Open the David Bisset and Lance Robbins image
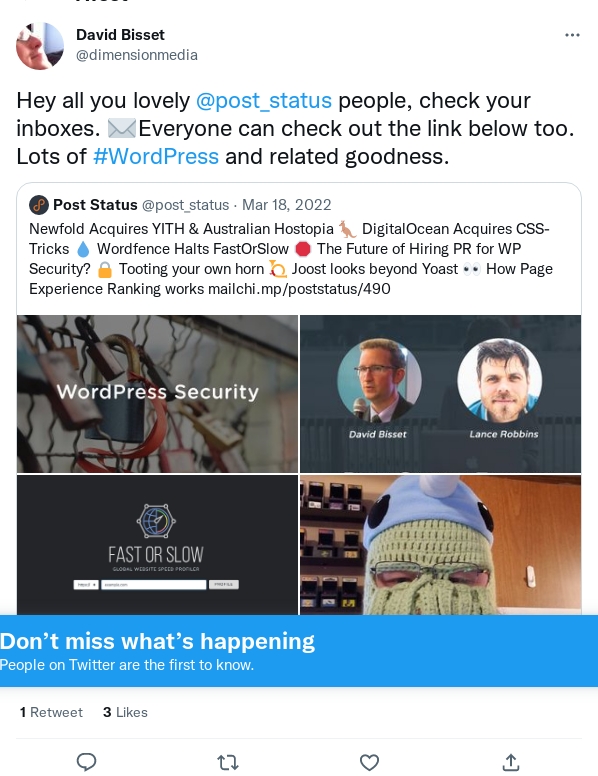The width and height of the screenshot is (598, 776). 441,394
